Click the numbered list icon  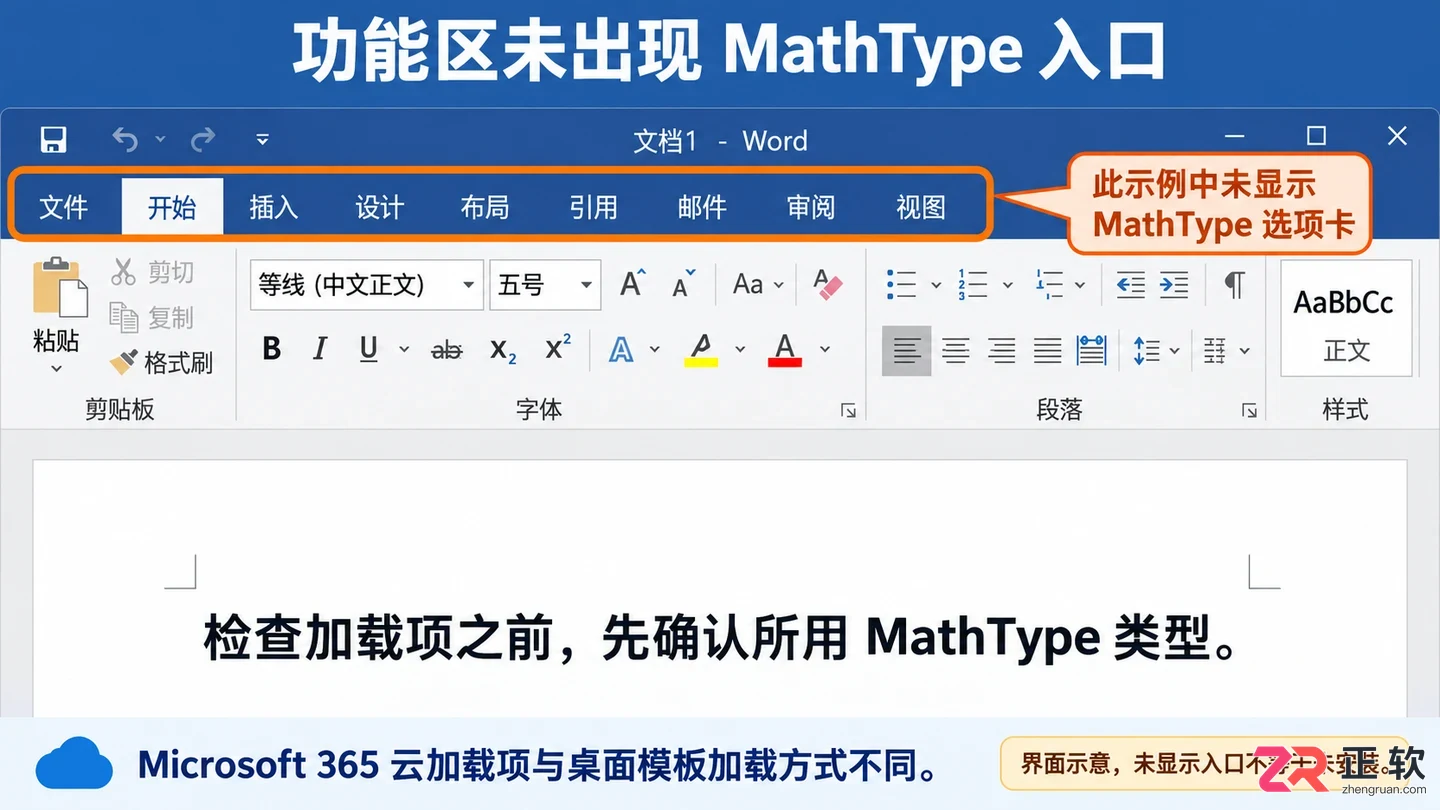click(x=973, y=285)
